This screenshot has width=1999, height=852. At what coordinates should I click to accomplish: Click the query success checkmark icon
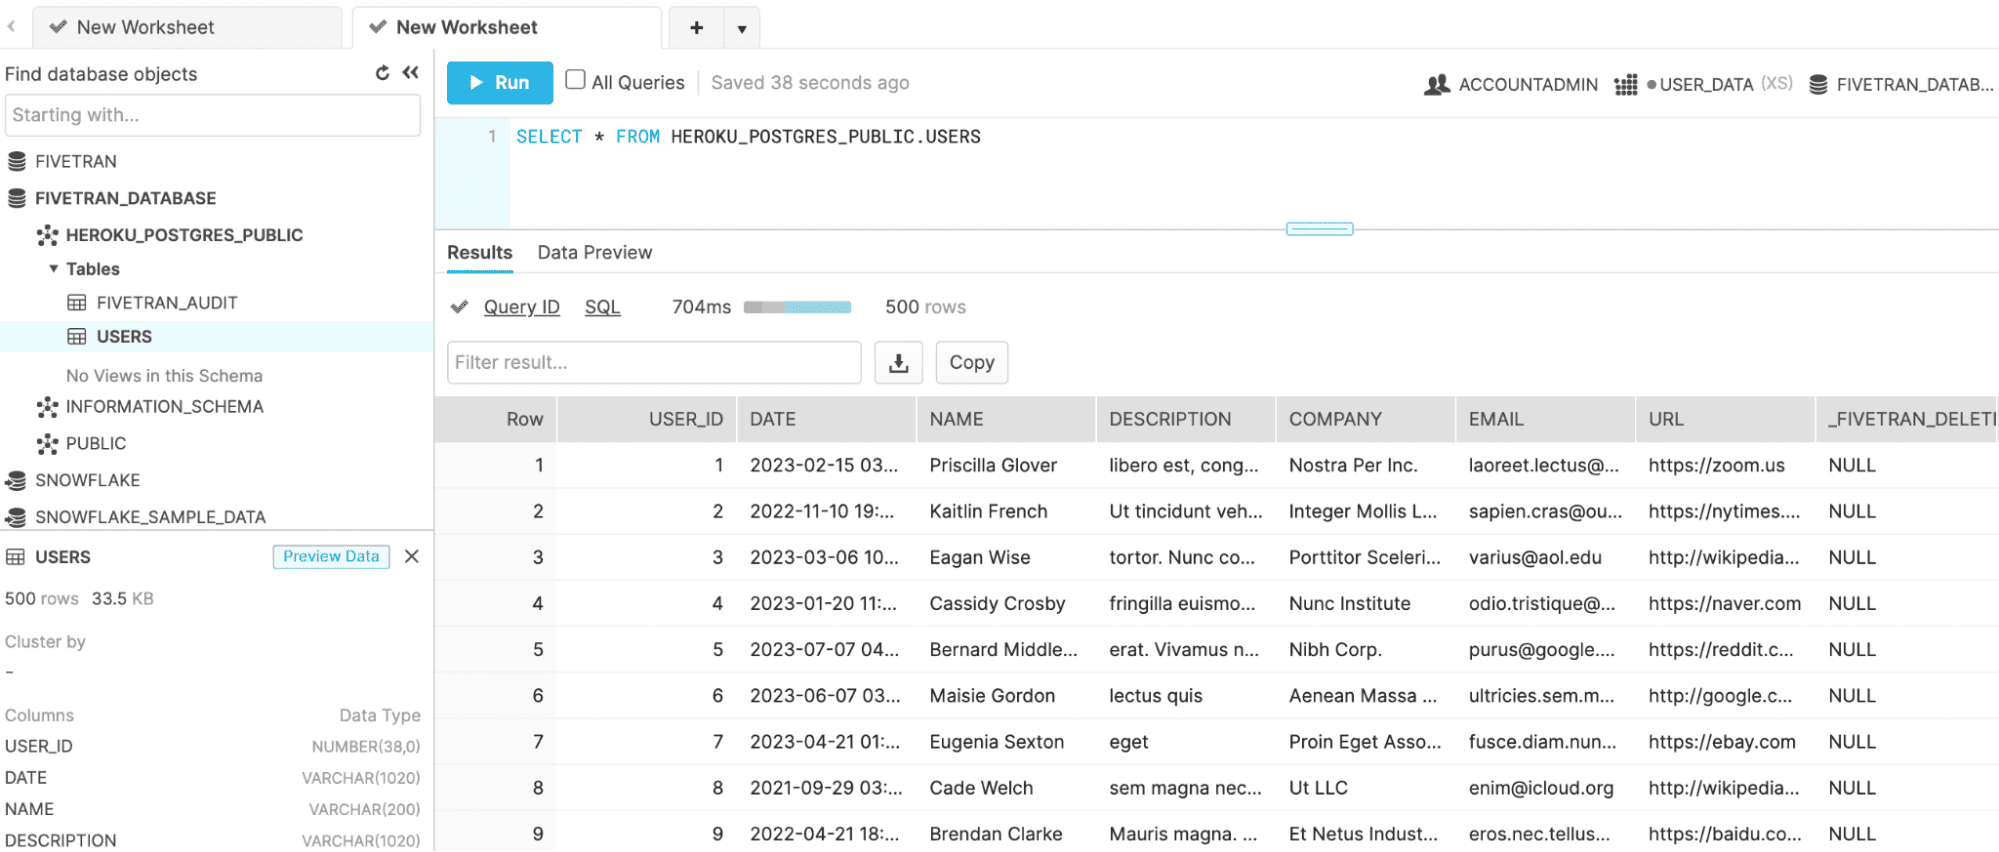459,307
